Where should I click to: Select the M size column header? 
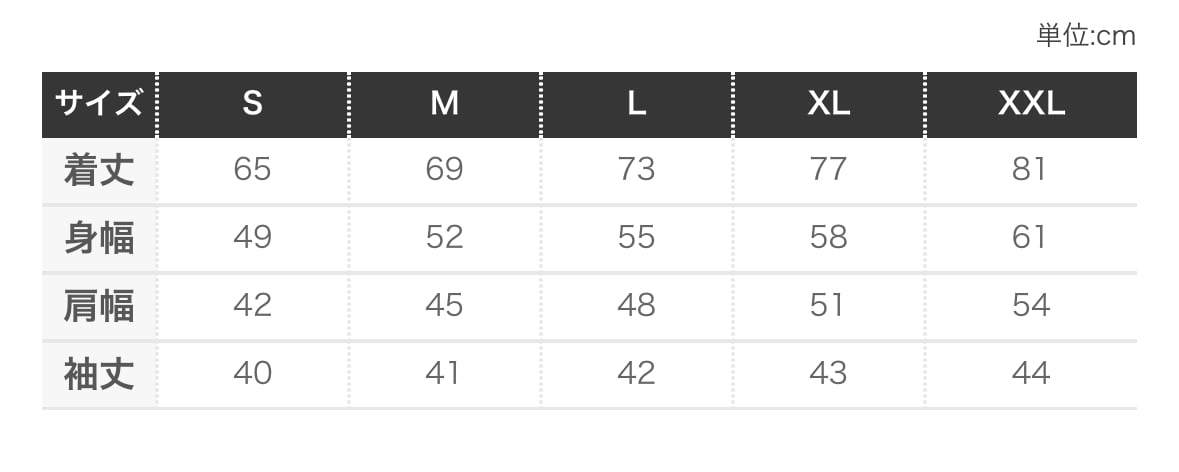click(444, 104)
